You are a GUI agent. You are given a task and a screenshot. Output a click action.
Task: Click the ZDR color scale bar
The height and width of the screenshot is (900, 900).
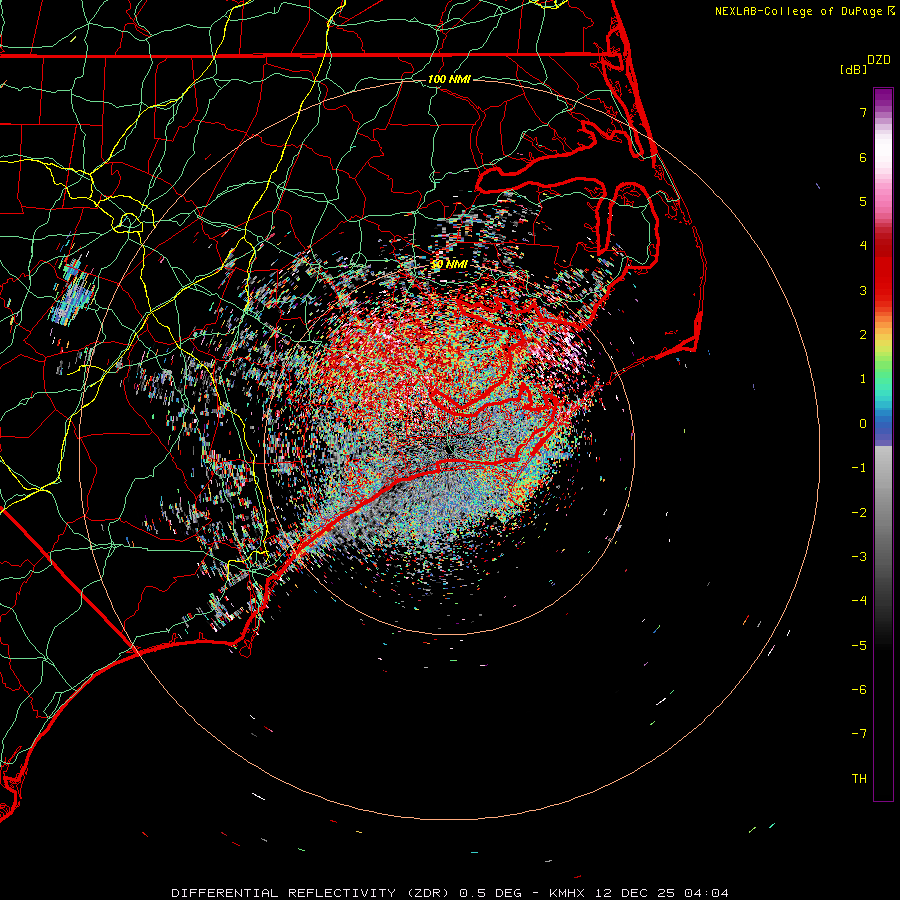tap(883, 444)
